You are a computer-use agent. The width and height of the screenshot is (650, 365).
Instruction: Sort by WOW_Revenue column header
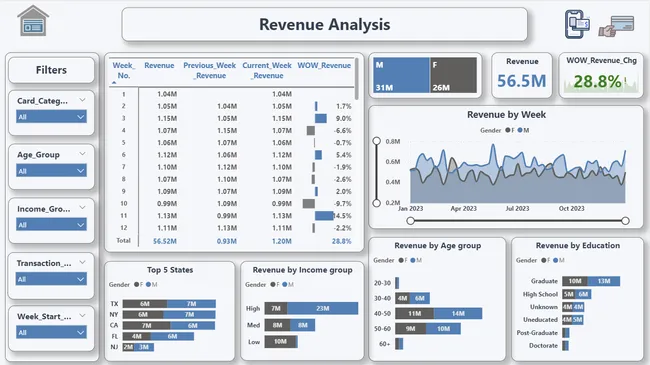324,66
